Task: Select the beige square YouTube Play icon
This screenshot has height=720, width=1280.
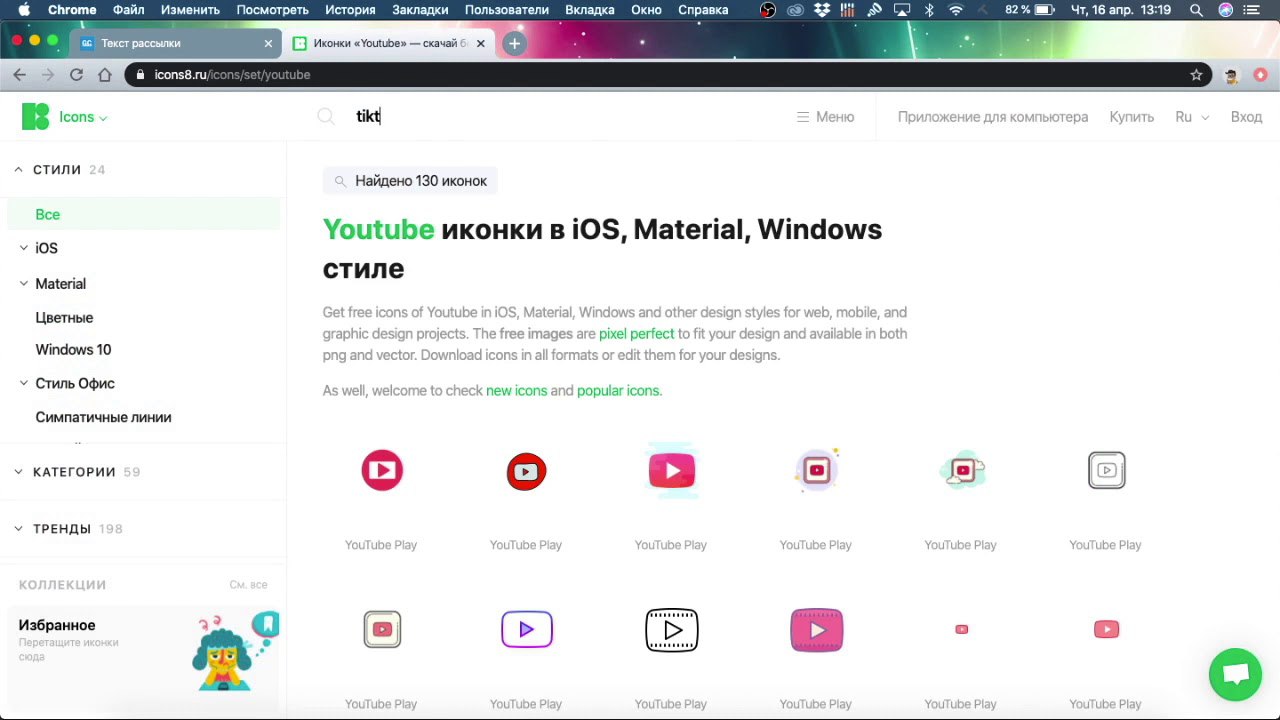Action: tap(382, 629)
